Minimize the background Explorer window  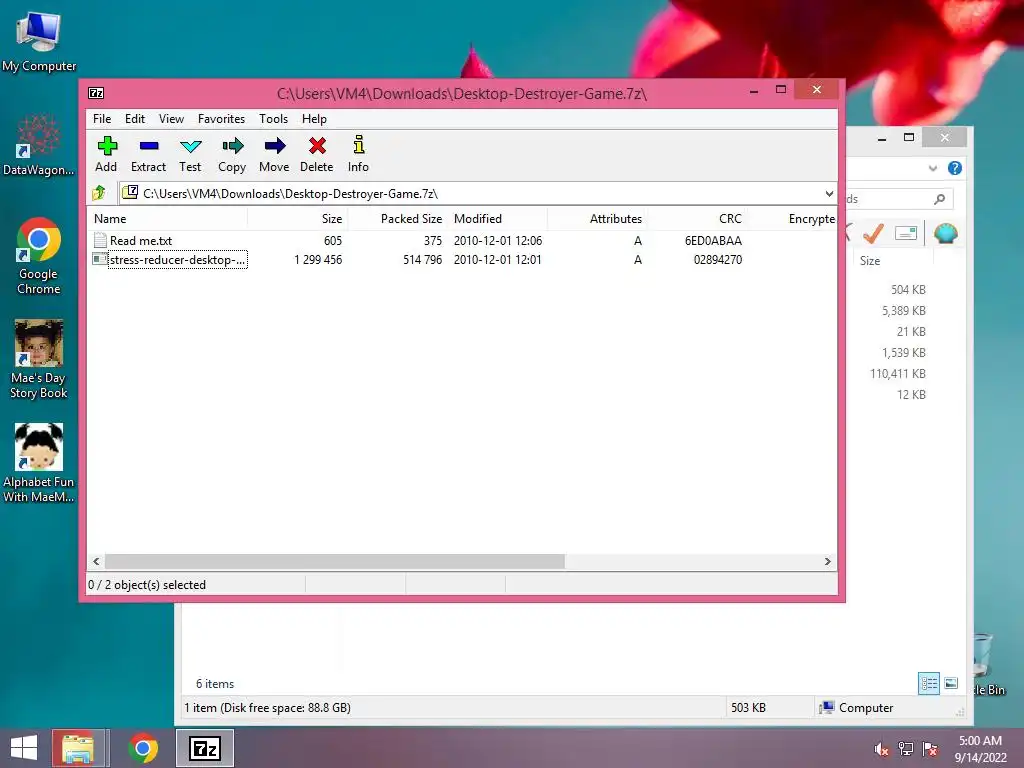pyautogui.click(x=882, y=138)
